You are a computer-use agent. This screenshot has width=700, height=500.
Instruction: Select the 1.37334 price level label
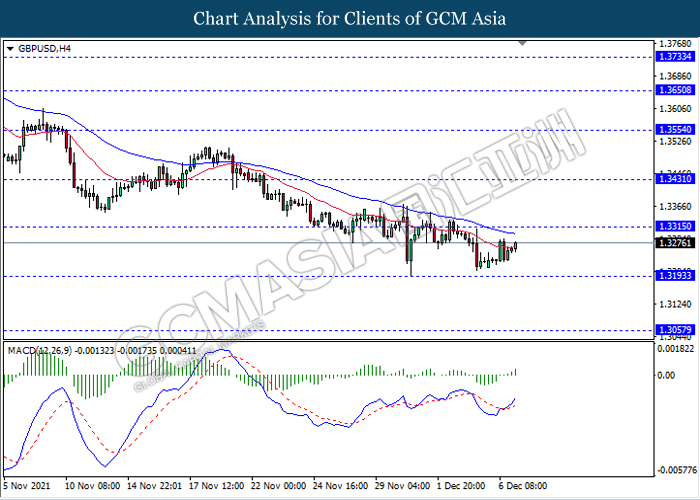(x=675, y=57)
